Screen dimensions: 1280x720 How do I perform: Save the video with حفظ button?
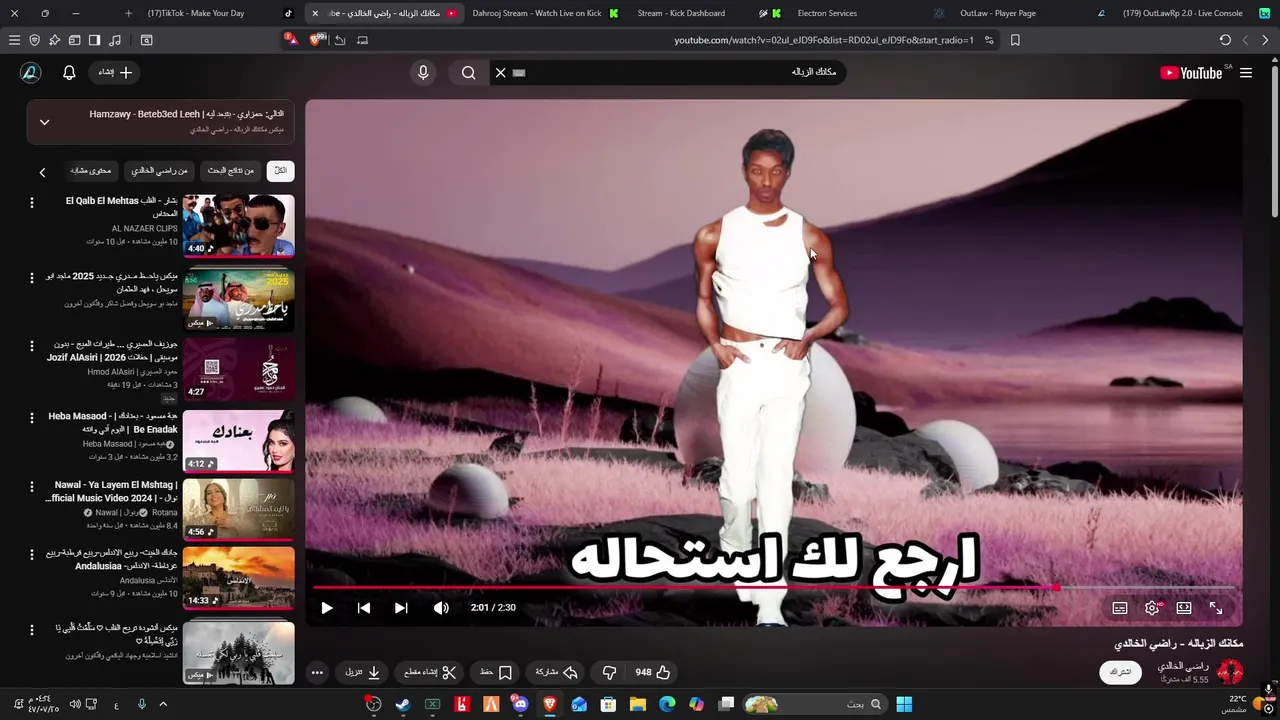[x=496, y=673]
